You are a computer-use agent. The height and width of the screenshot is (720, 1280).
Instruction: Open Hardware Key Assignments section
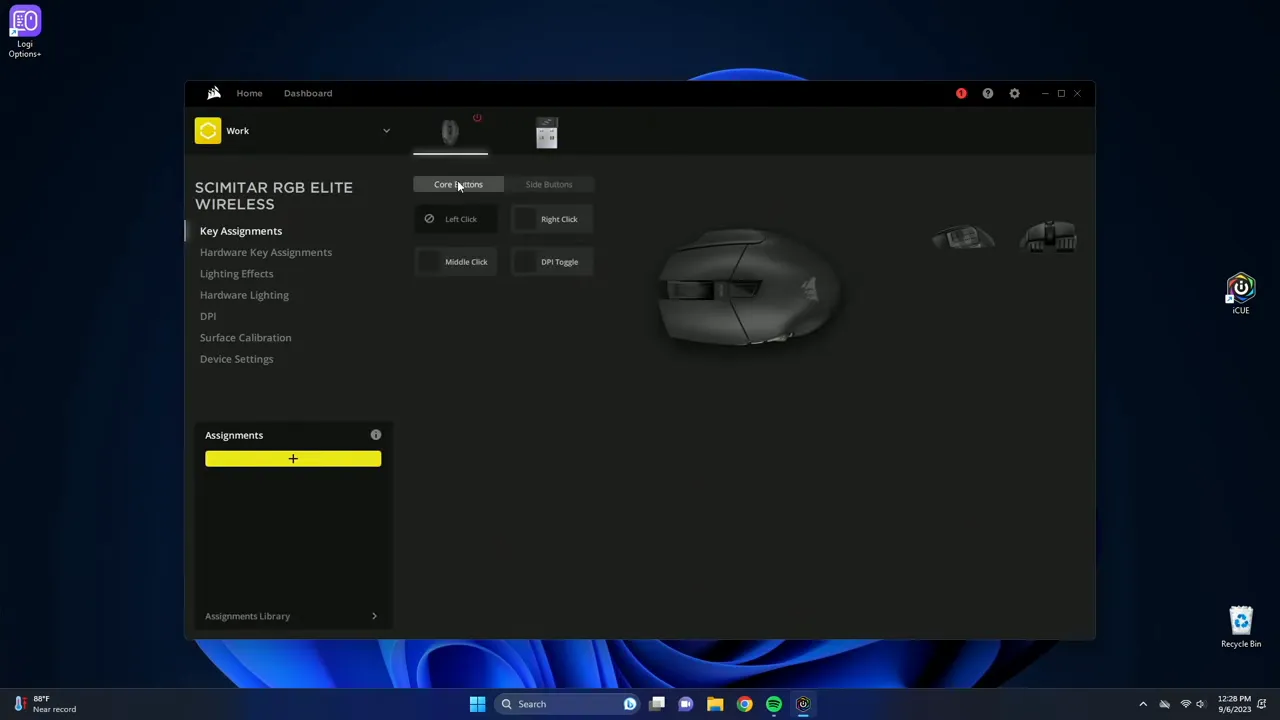click(266, 252)
